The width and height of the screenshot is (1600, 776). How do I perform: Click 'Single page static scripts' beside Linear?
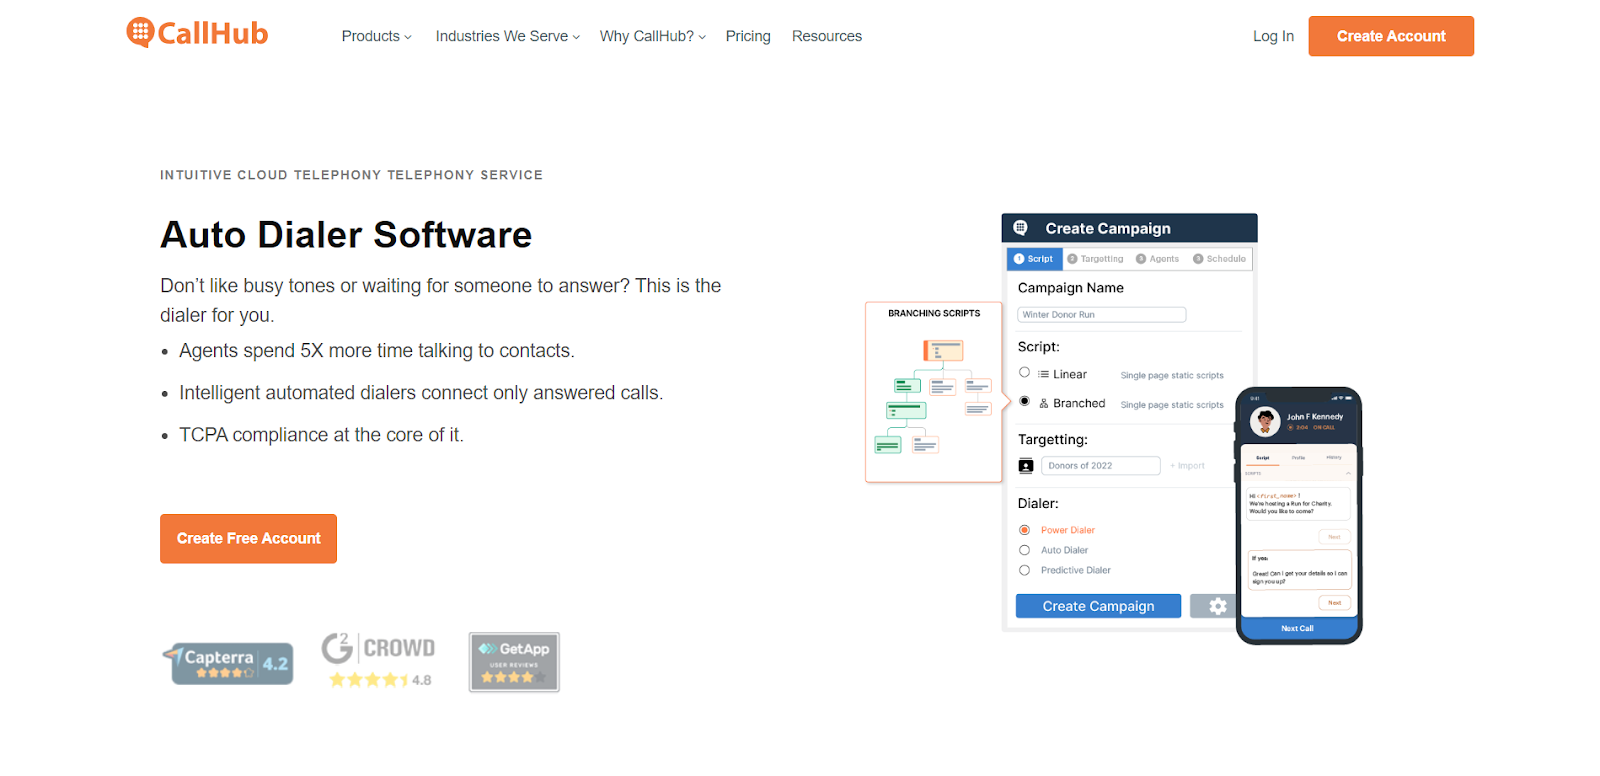[x=1172, y=376]
